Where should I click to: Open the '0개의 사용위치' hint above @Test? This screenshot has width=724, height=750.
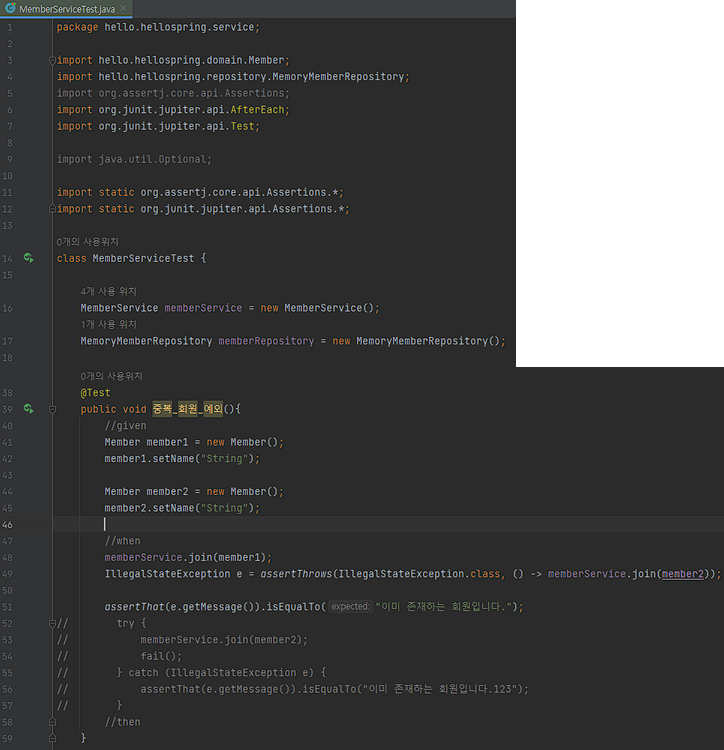tap(111, 376)
